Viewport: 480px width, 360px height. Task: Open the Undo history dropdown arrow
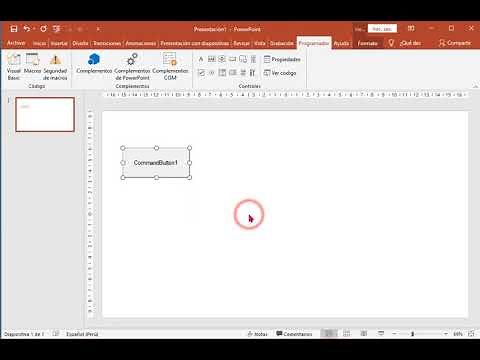tap(34, 29)
